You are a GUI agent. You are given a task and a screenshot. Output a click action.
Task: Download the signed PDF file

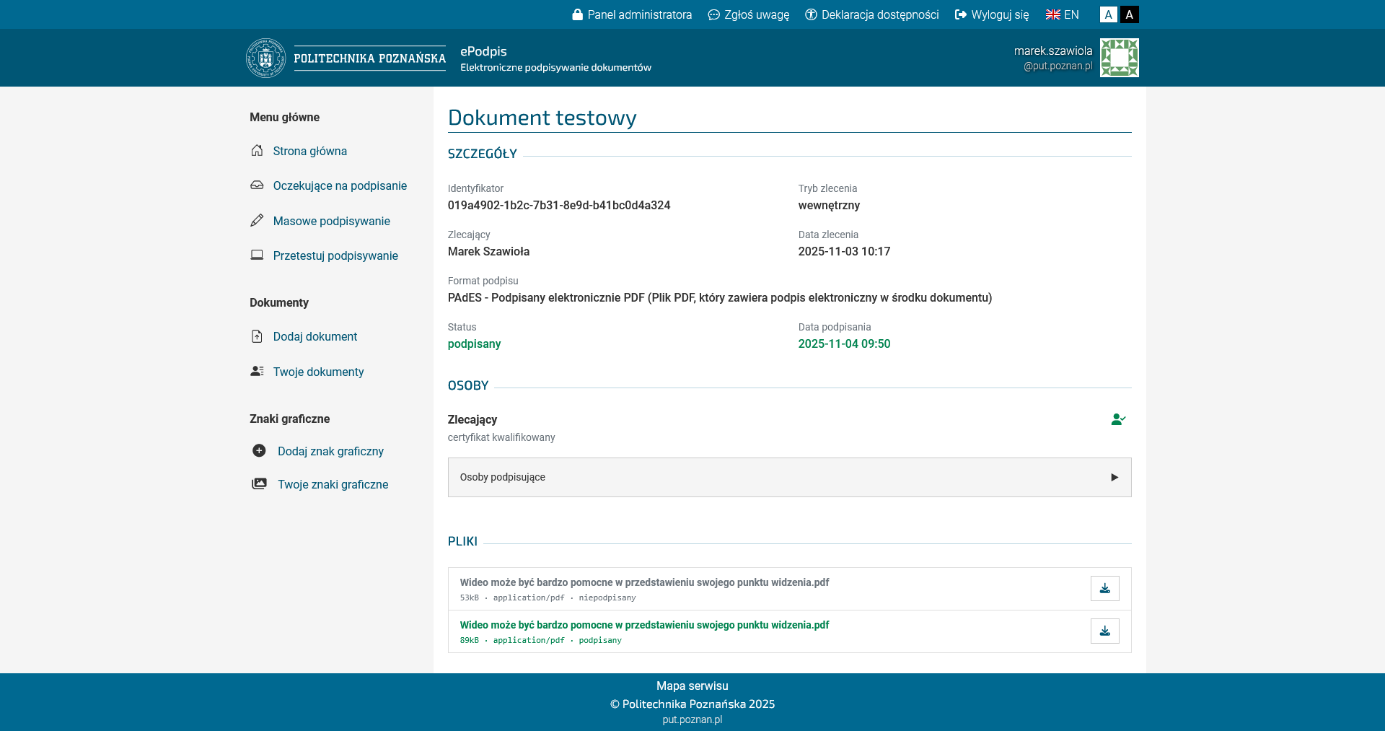tap(1104, 631)
